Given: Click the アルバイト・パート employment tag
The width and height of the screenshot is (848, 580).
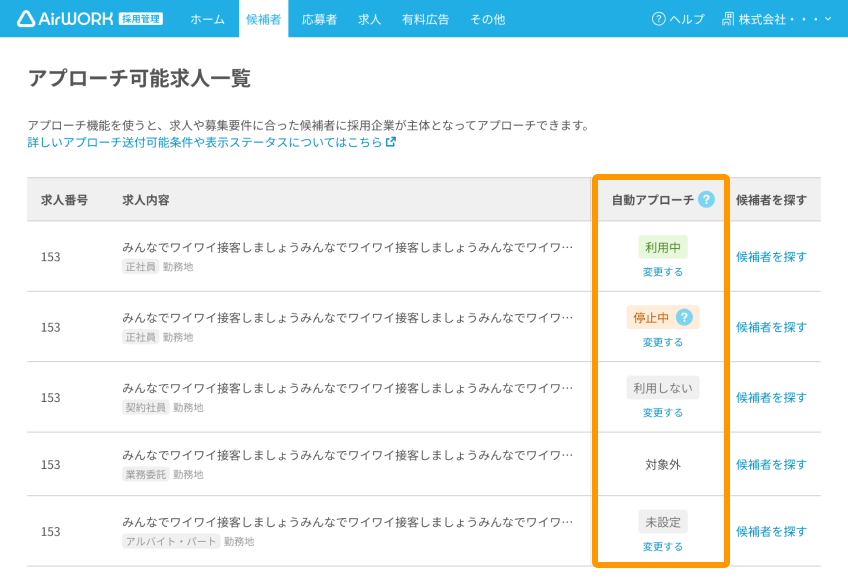Looking at the screenshot, I should pos(171,541).
